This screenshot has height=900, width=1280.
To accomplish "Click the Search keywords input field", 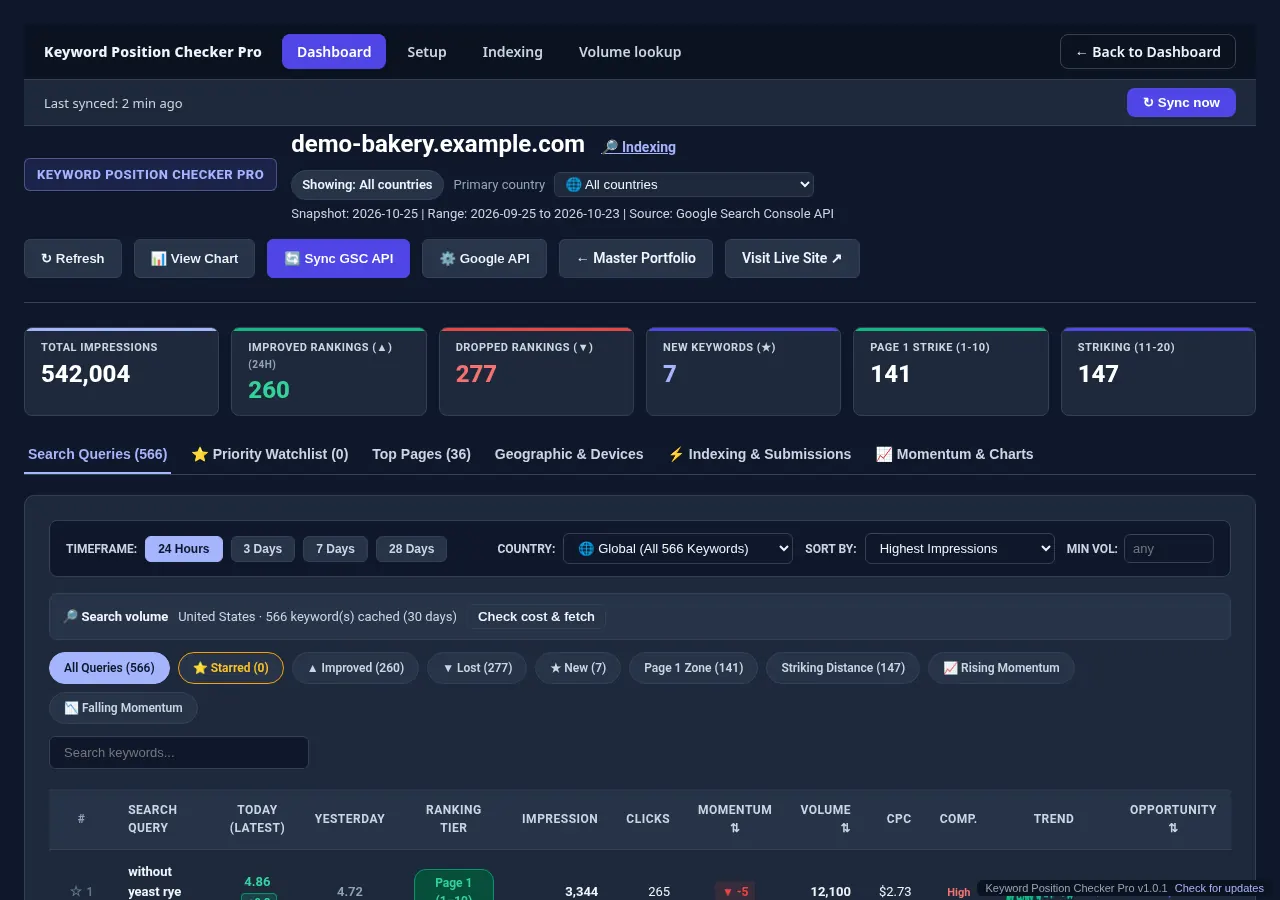I will tap(179, 753).
